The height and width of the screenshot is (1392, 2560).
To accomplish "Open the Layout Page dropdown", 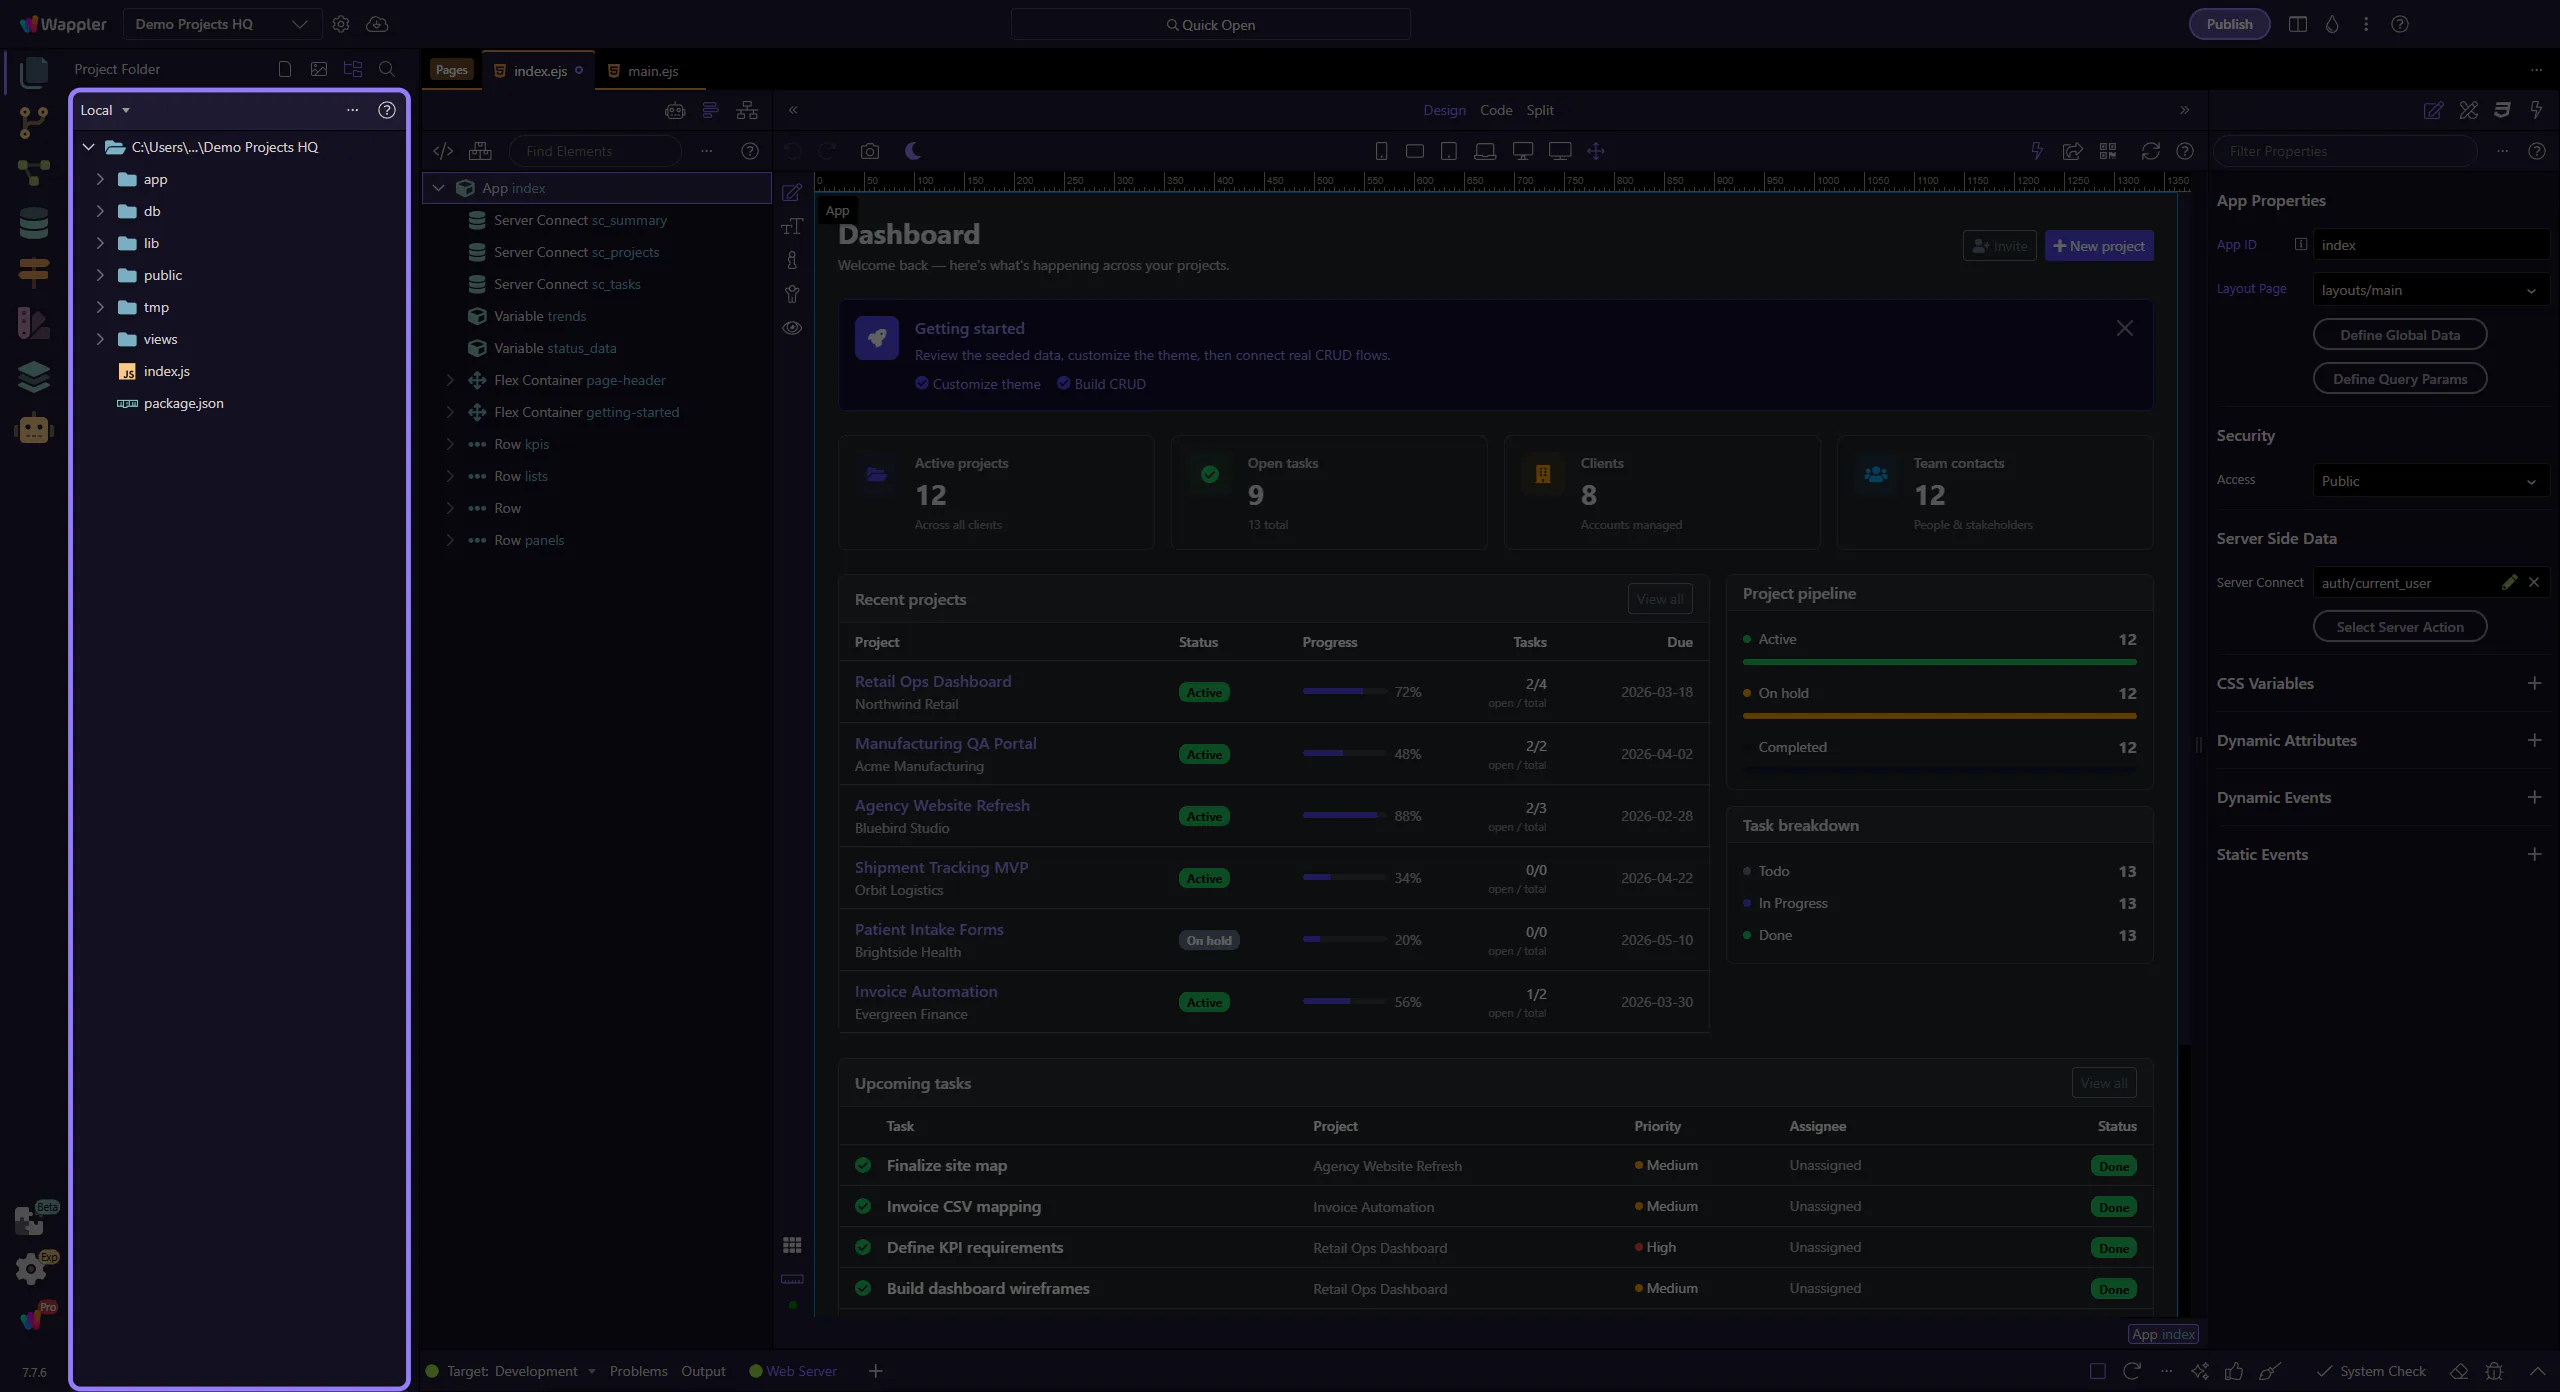I will 2429,290.
